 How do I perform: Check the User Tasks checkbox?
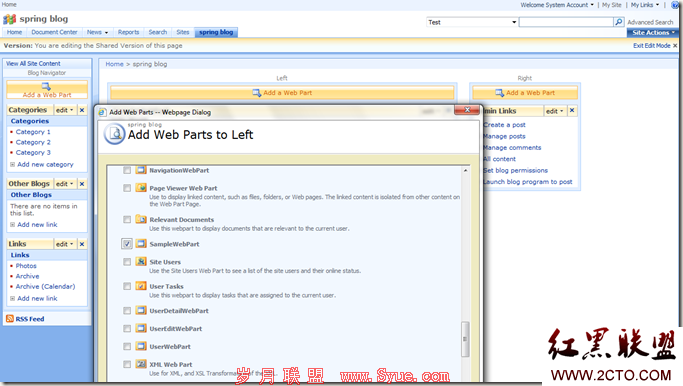pos(127,286)
